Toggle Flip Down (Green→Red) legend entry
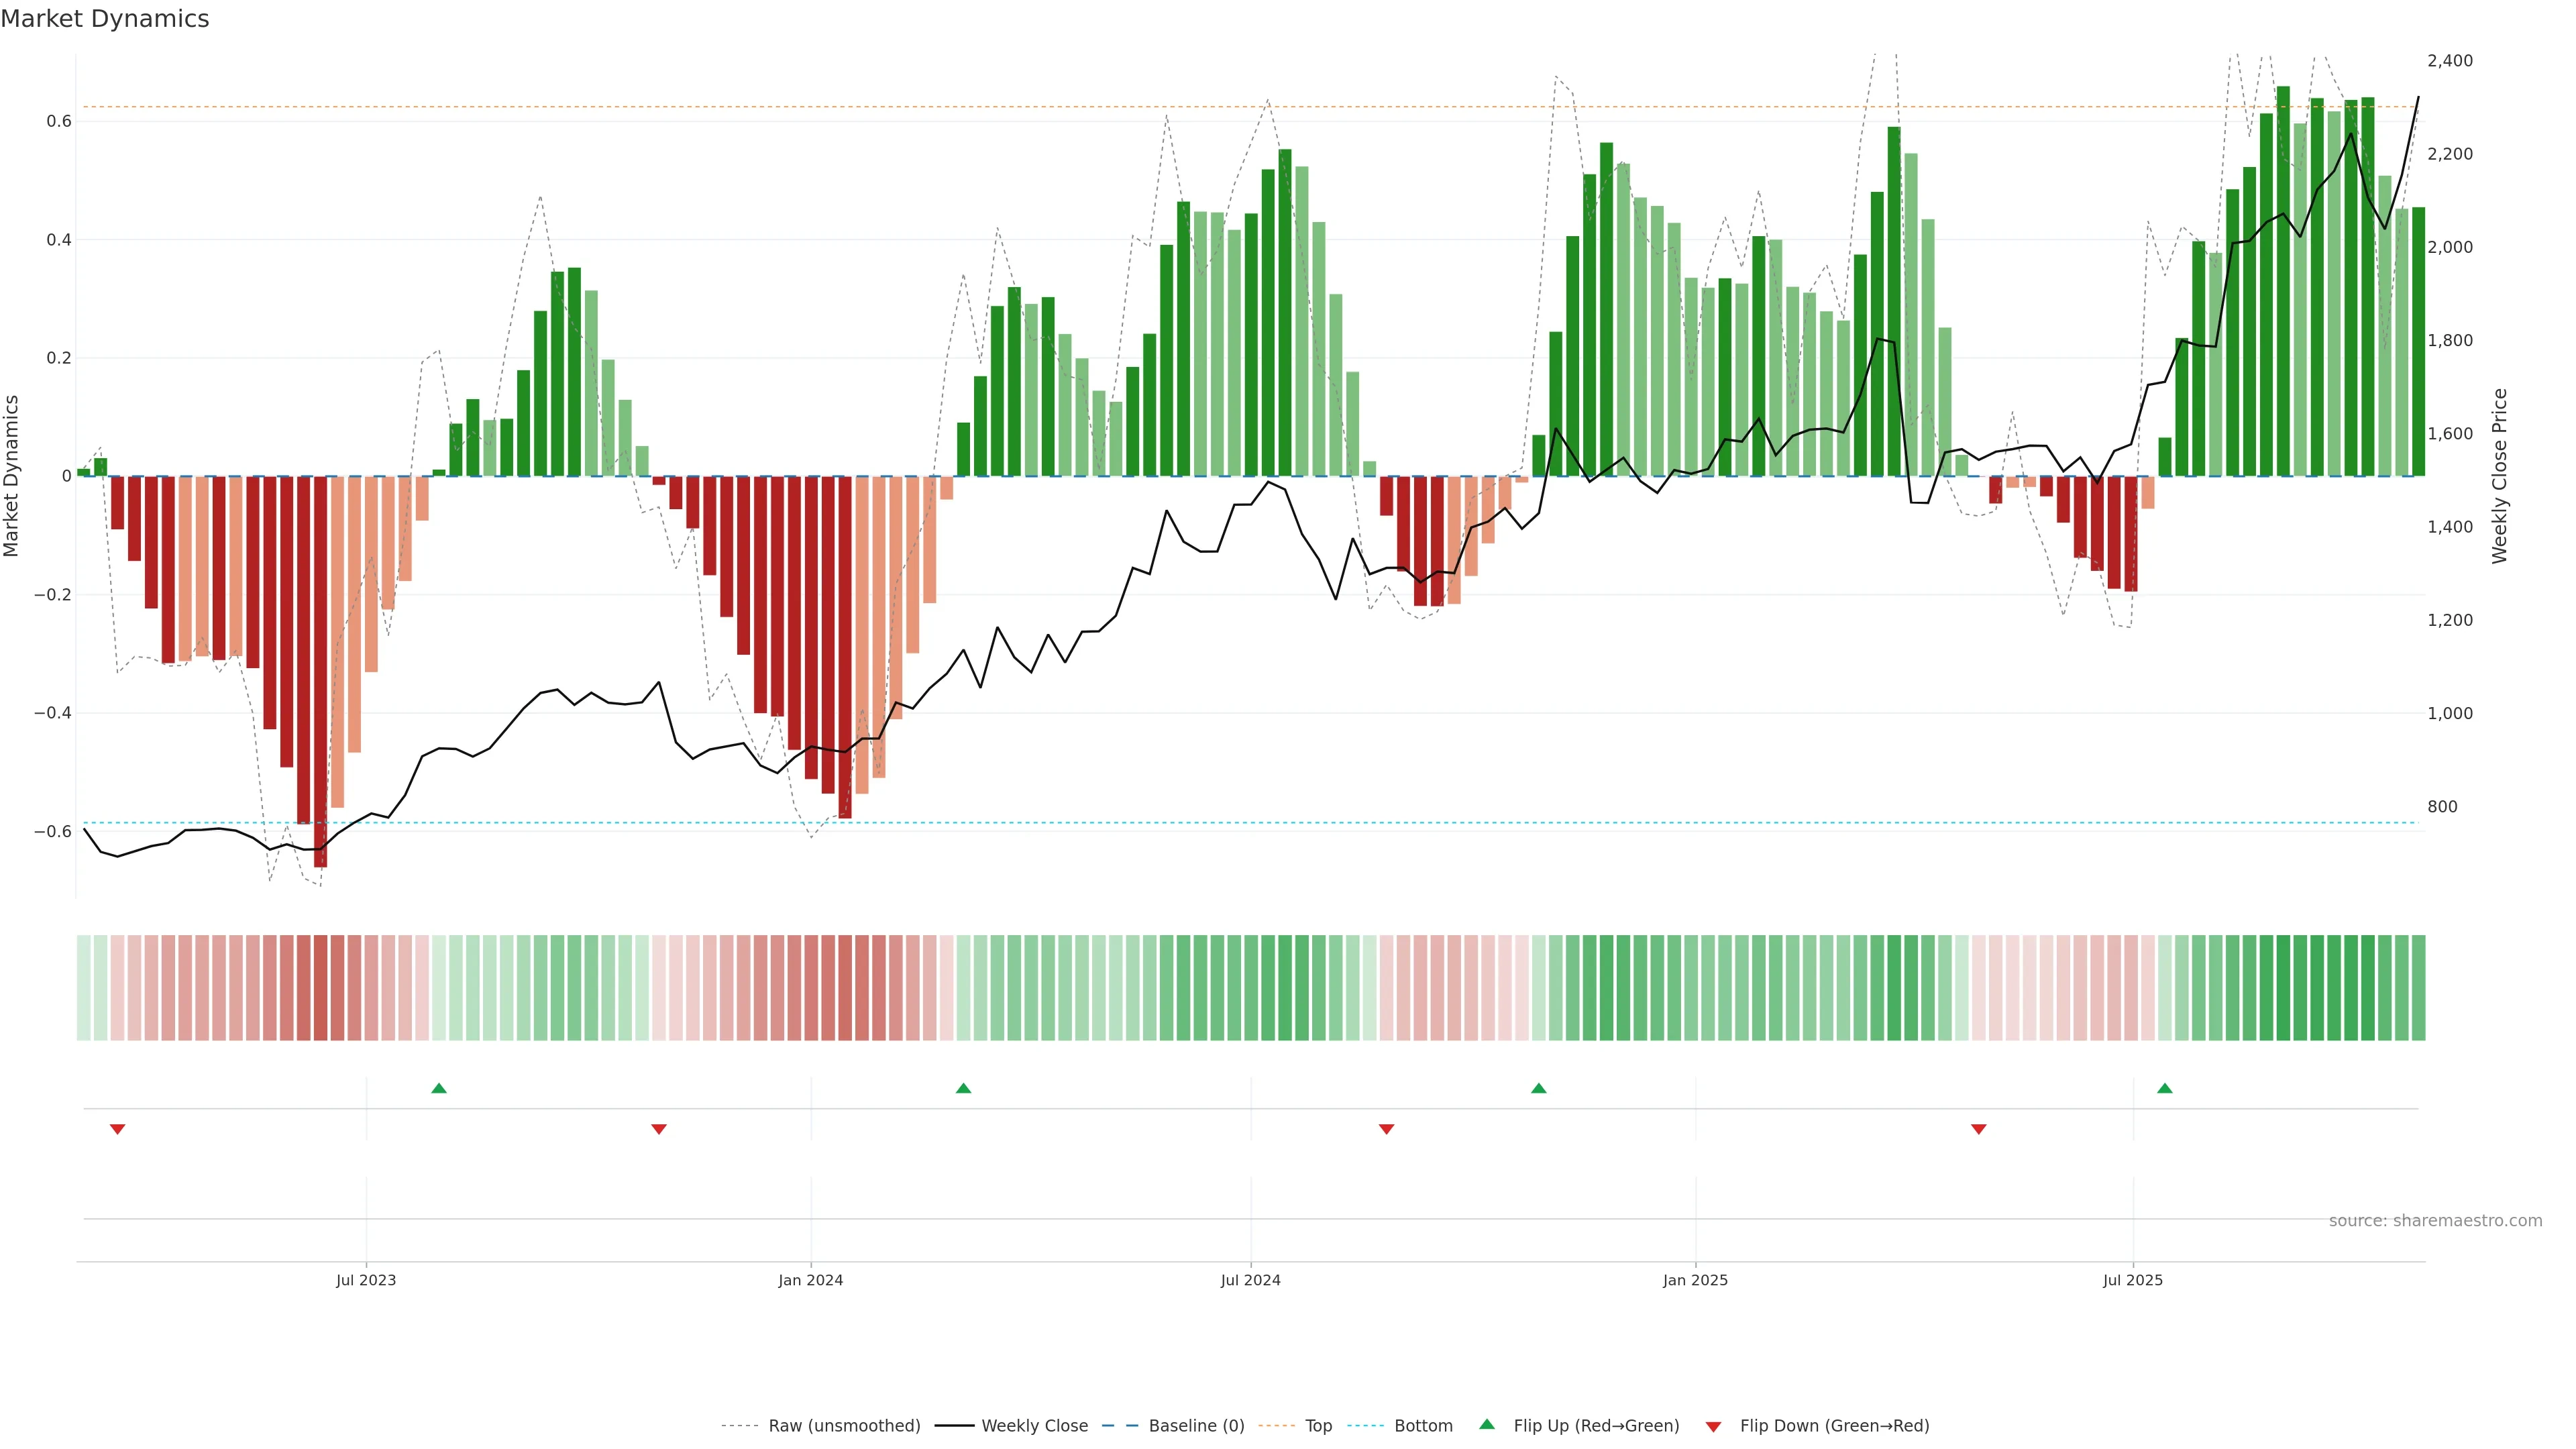2576x1449 pixels. [x=1834, y=1426]
